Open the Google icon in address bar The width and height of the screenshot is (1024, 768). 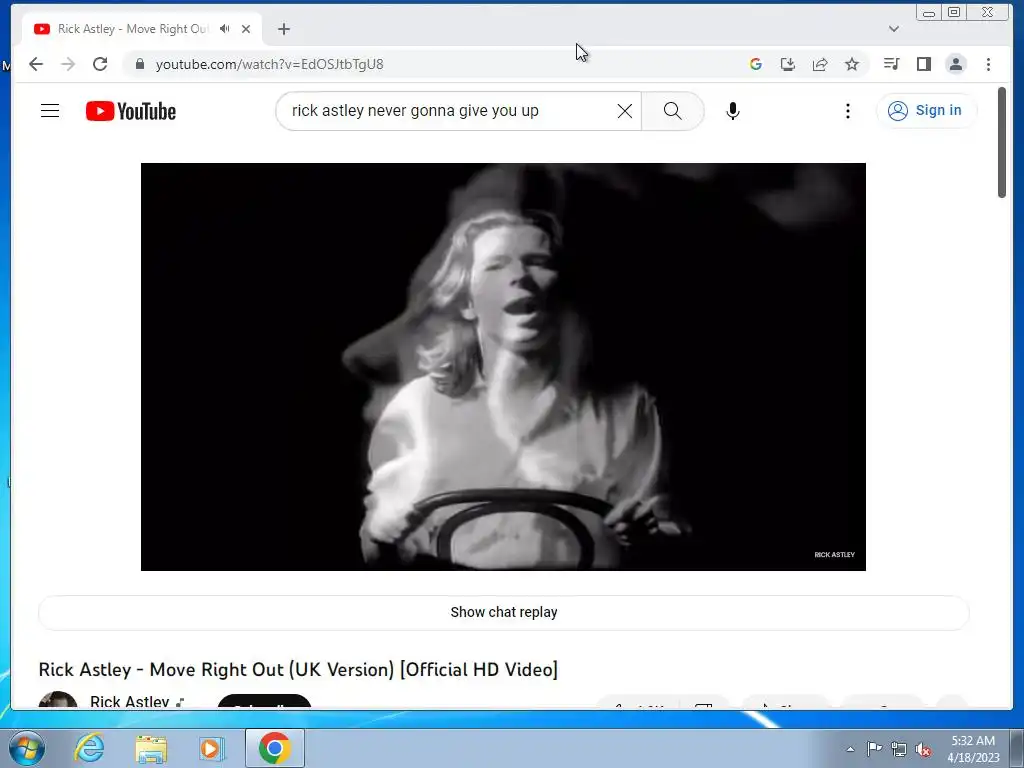tap(756, 64)
